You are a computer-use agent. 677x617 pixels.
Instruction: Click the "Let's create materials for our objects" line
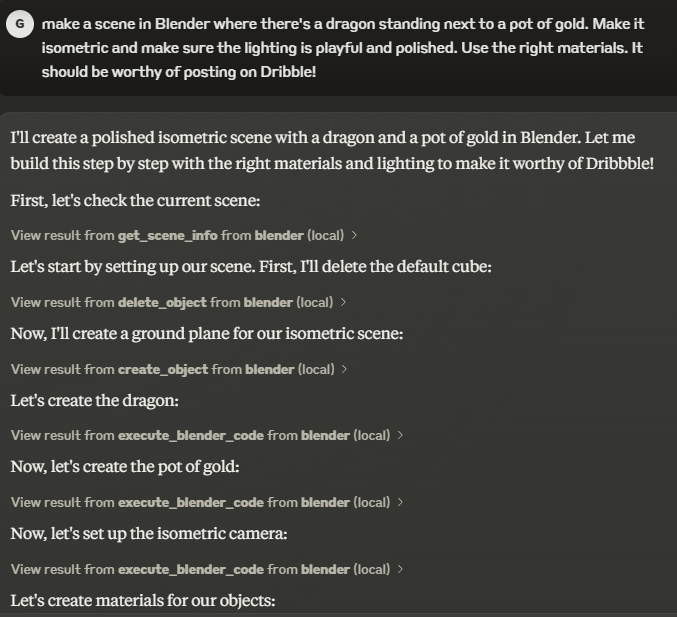click(x=142, y=600)
